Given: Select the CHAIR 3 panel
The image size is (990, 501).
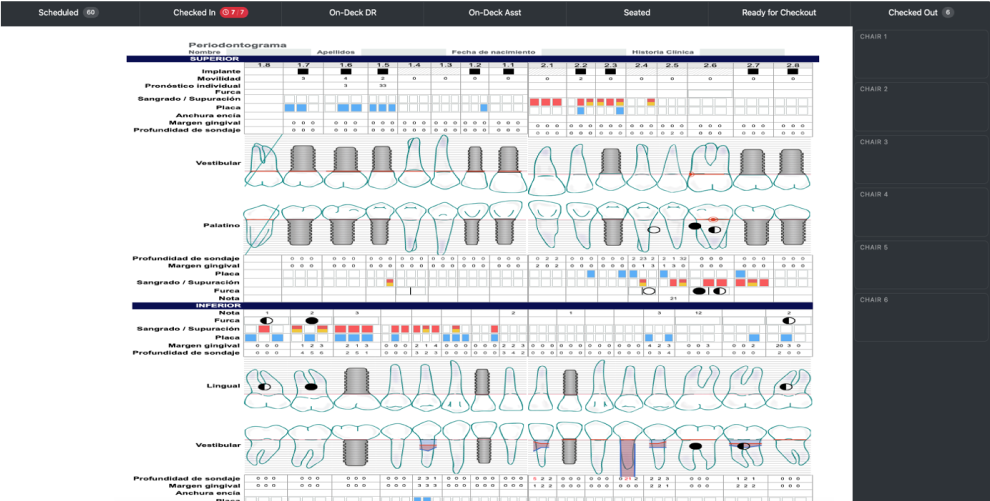Looking at the screenshot, I should pyautogui.click(x=921, y=160).
